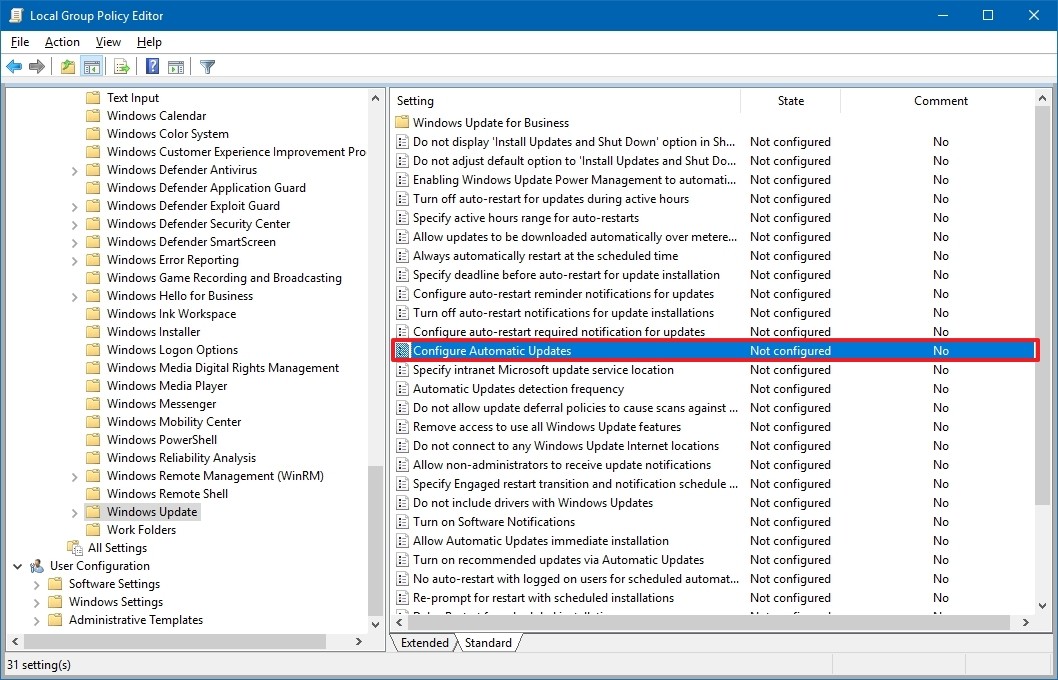Expand the Windows Defender Antivirus node
Image resolution: width=1058 pixels, height=680 pixels.
point(74,171)
